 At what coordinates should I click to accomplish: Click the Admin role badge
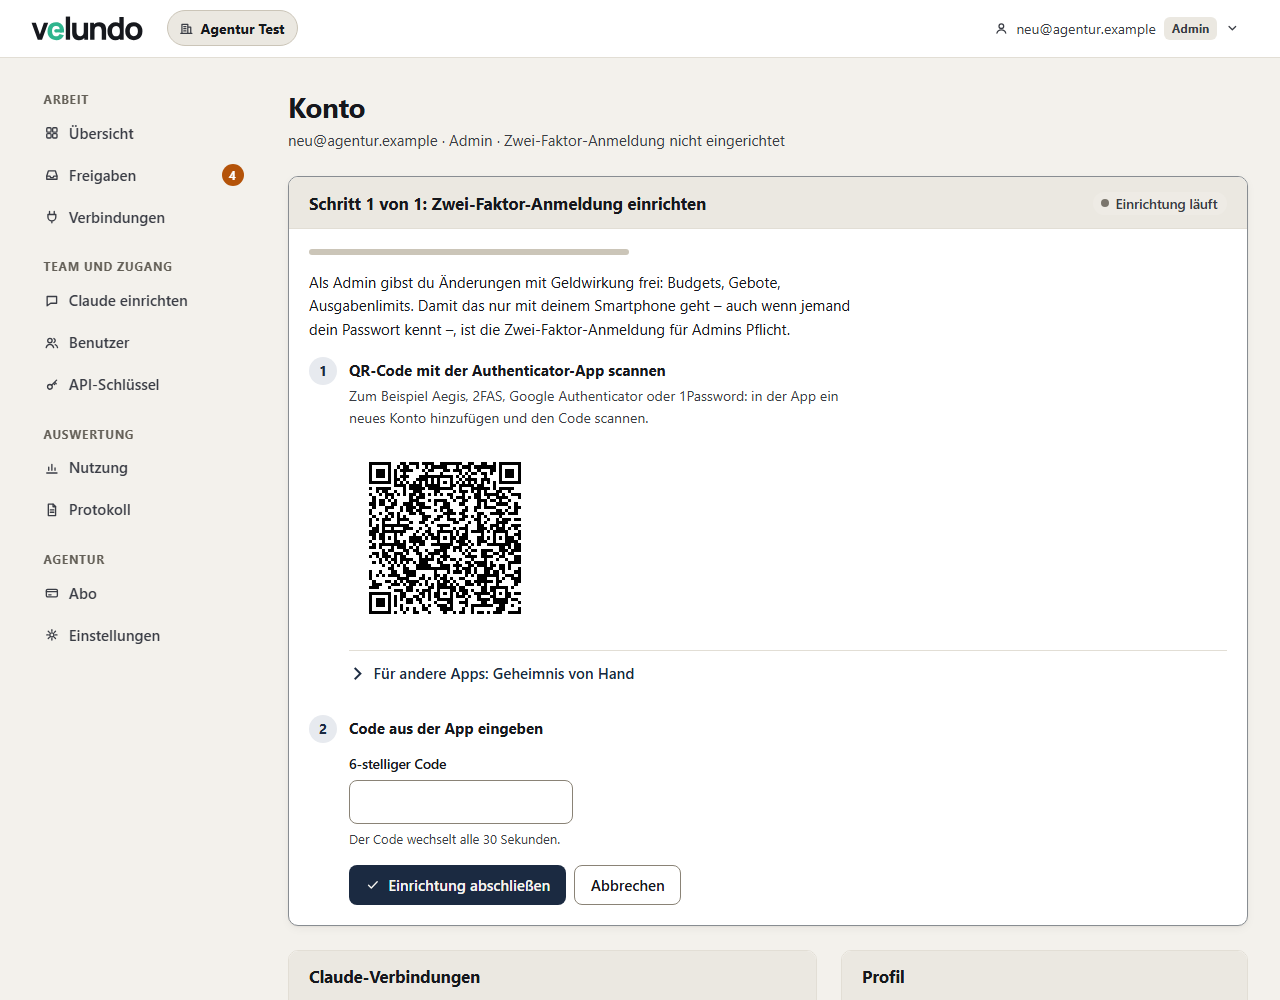[1190, 29]
